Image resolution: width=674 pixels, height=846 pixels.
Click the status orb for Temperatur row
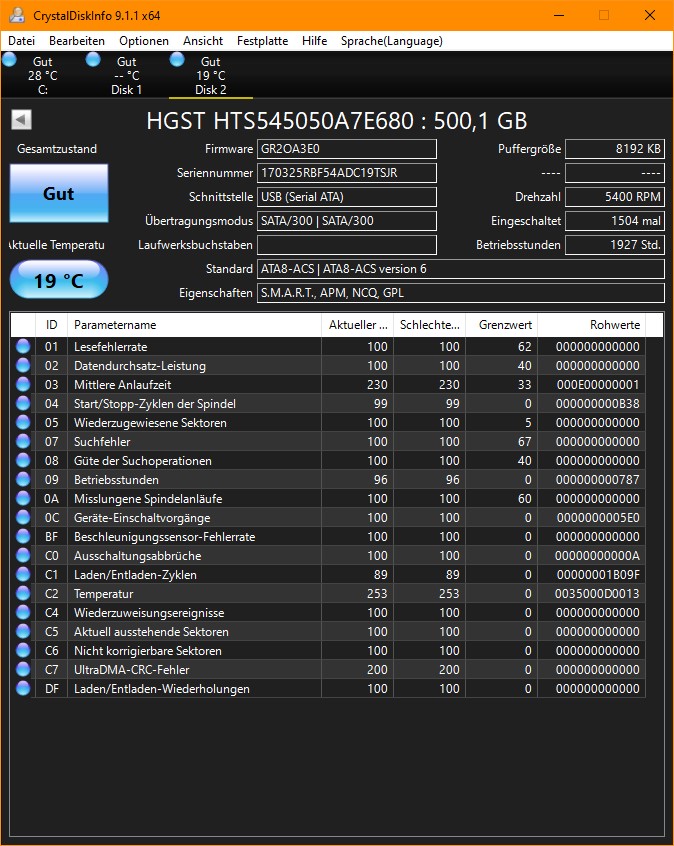pos(23,593)
